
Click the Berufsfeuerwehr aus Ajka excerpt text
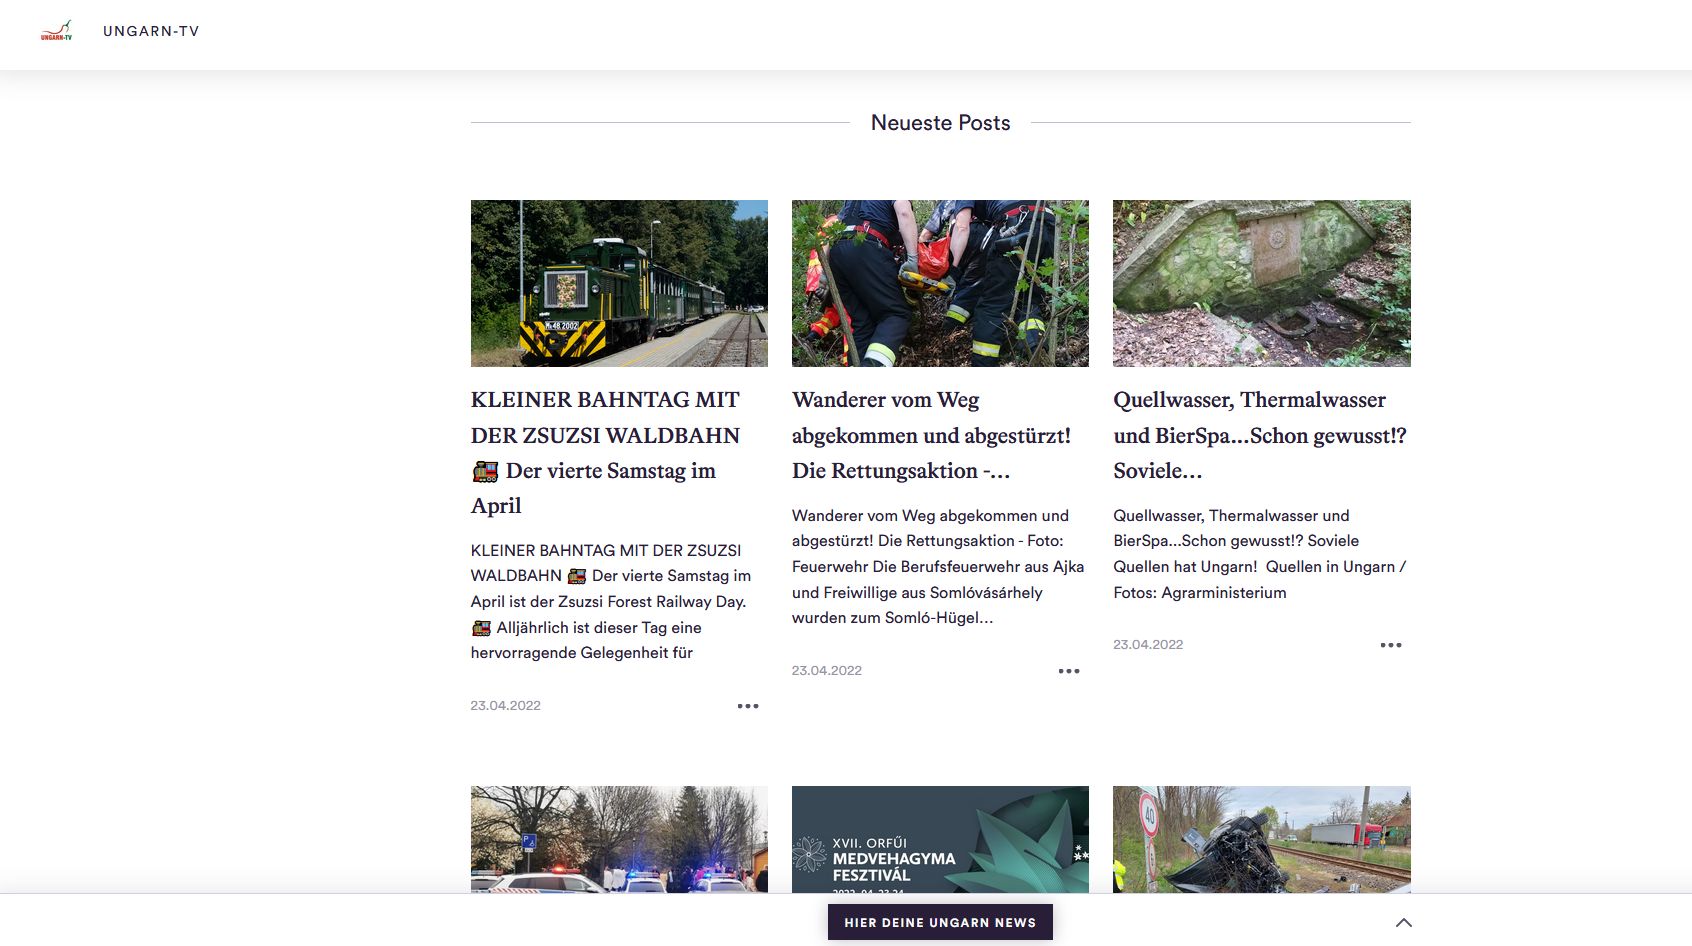tap(937, 567)
